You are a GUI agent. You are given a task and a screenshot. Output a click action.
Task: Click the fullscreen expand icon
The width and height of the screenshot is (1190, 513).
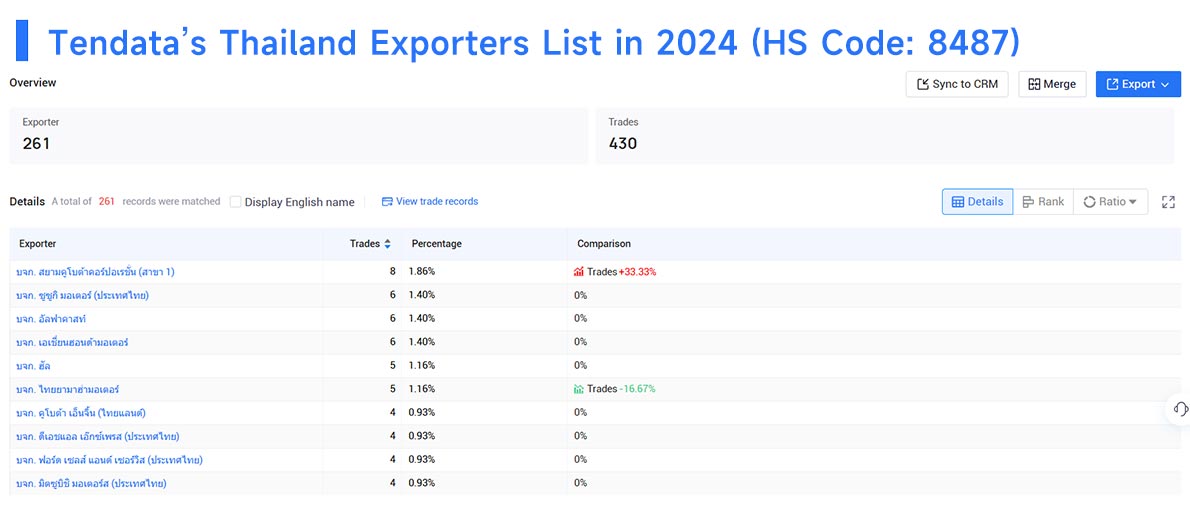coord(1168,202)
